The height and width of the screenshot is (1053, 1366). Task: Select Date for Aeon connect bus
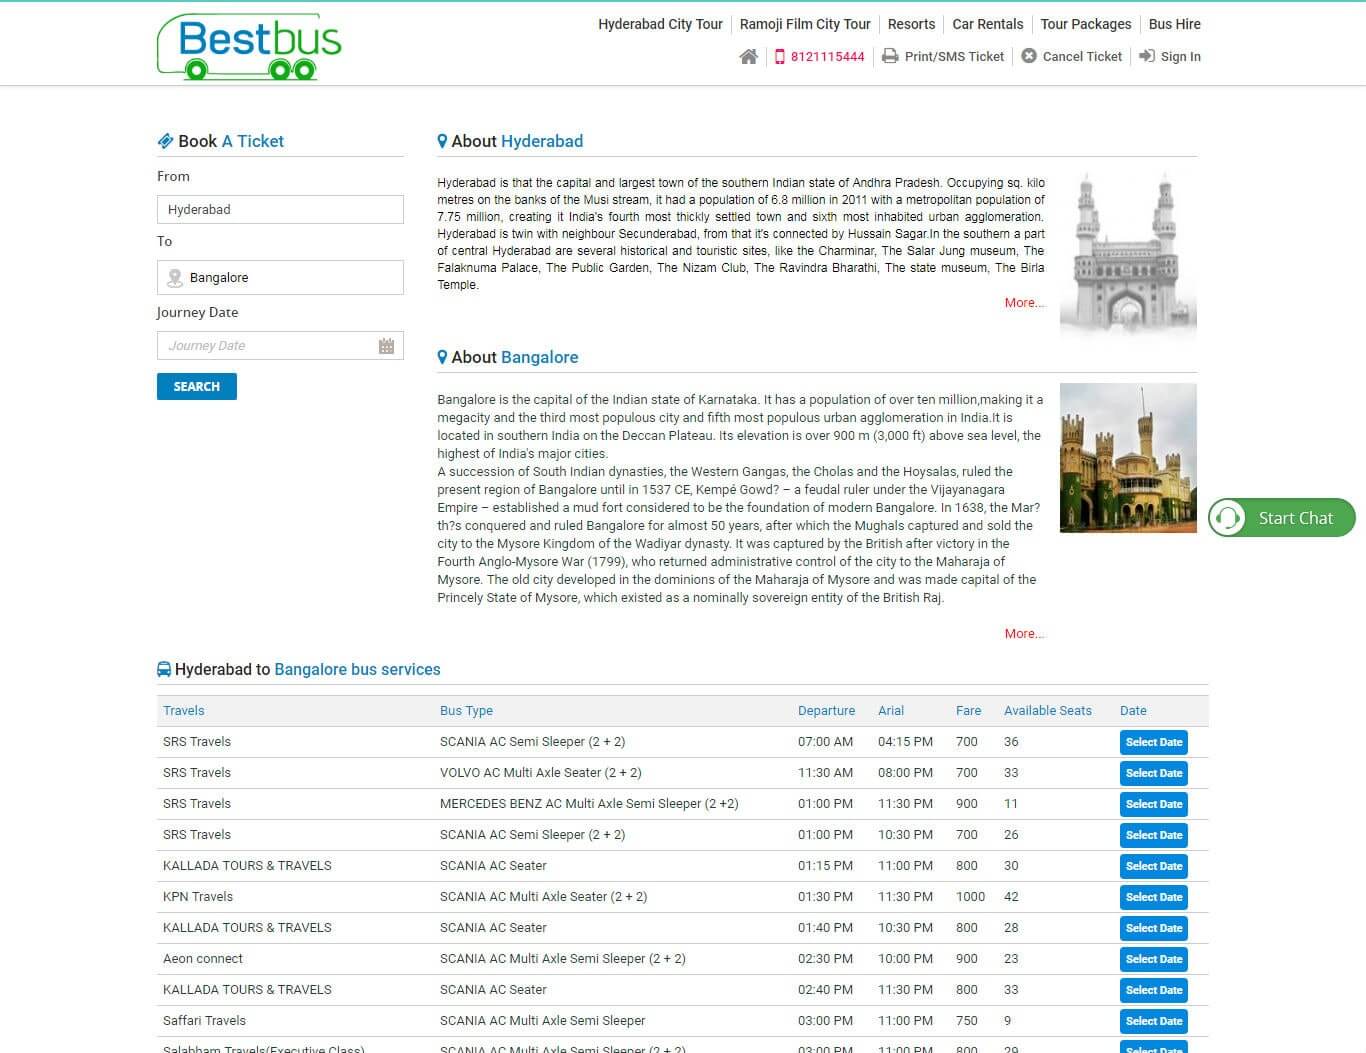1154,960
